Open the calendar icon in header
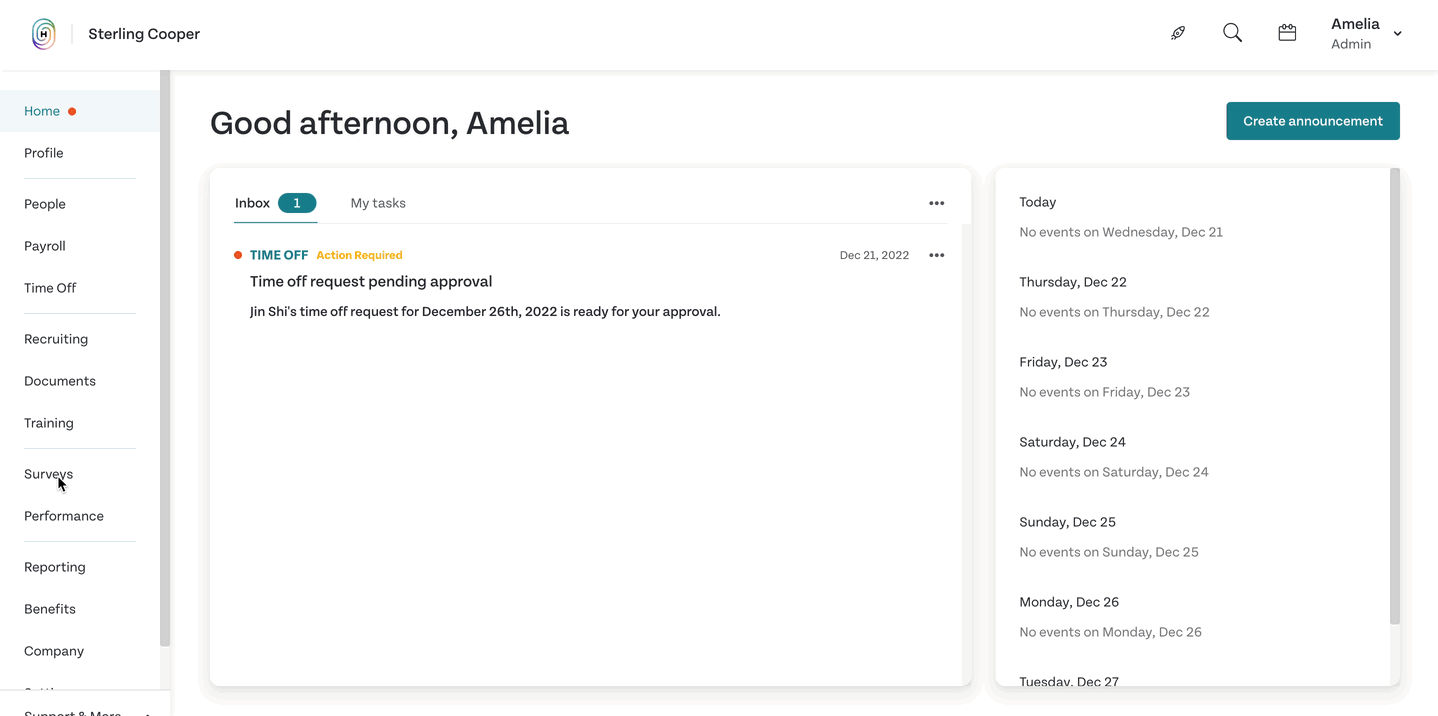1438x716 pixels. point(1287,33)
